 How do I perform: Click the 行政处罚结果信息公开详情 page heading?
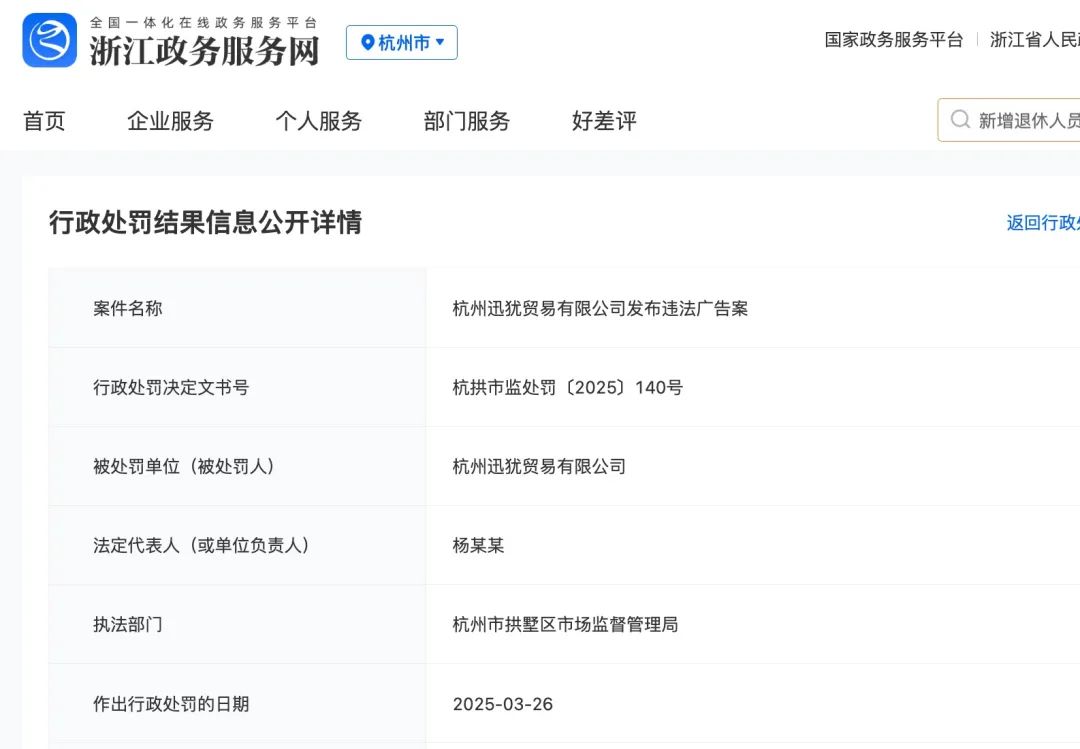205,223
